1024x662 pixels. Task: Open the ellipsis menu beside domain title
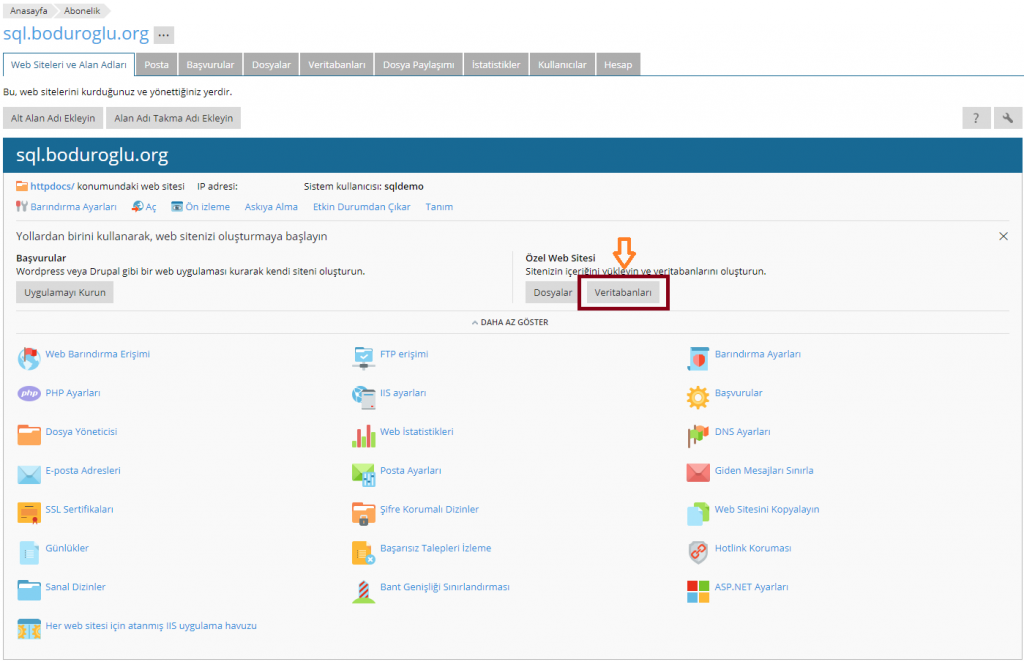coord(164,35)
